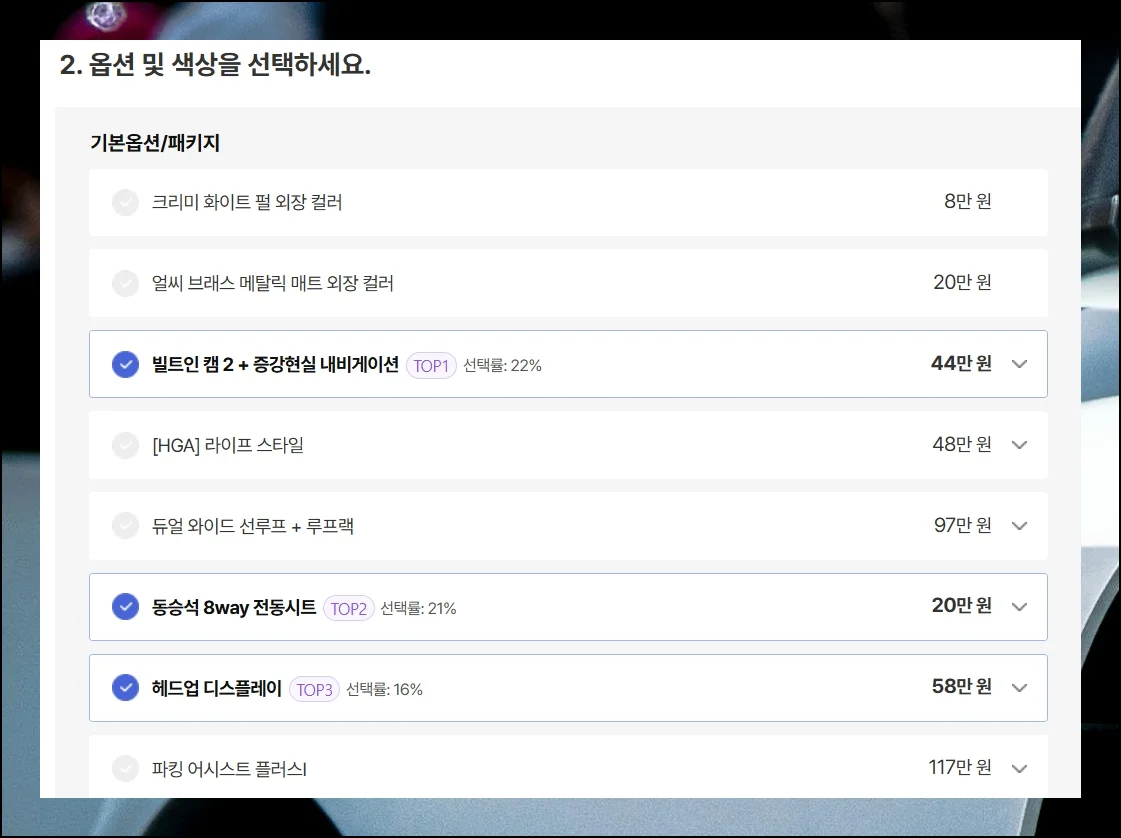The width and height of the screenshot is (1121, 838).
Task: Select the 얼씨 브라스 메탈릭 매트 checkbox
Action: [x=125, y=284]
